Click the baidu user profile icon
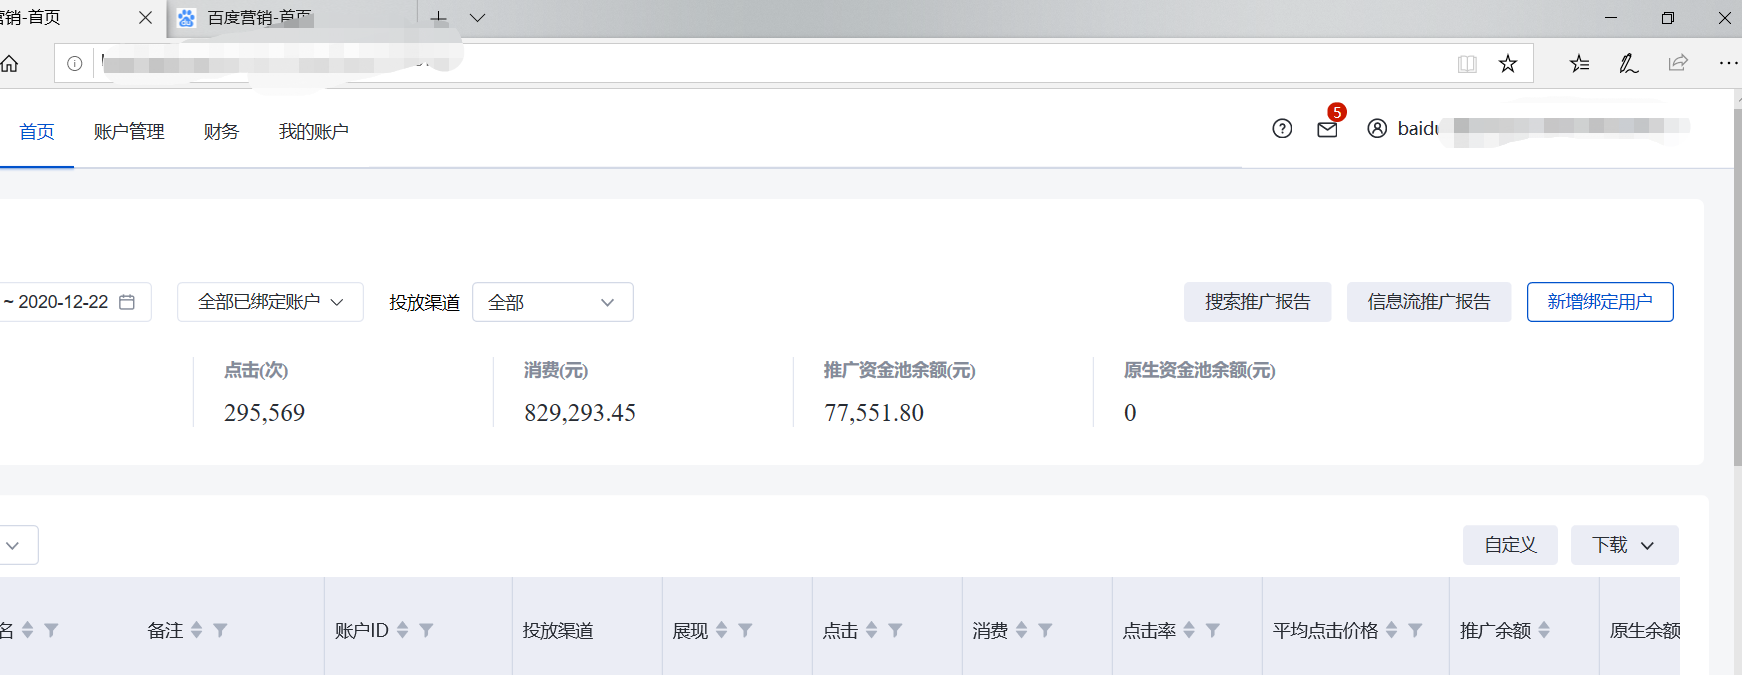The width and height of the screenshot is (1742, 675). (1377, 128)
